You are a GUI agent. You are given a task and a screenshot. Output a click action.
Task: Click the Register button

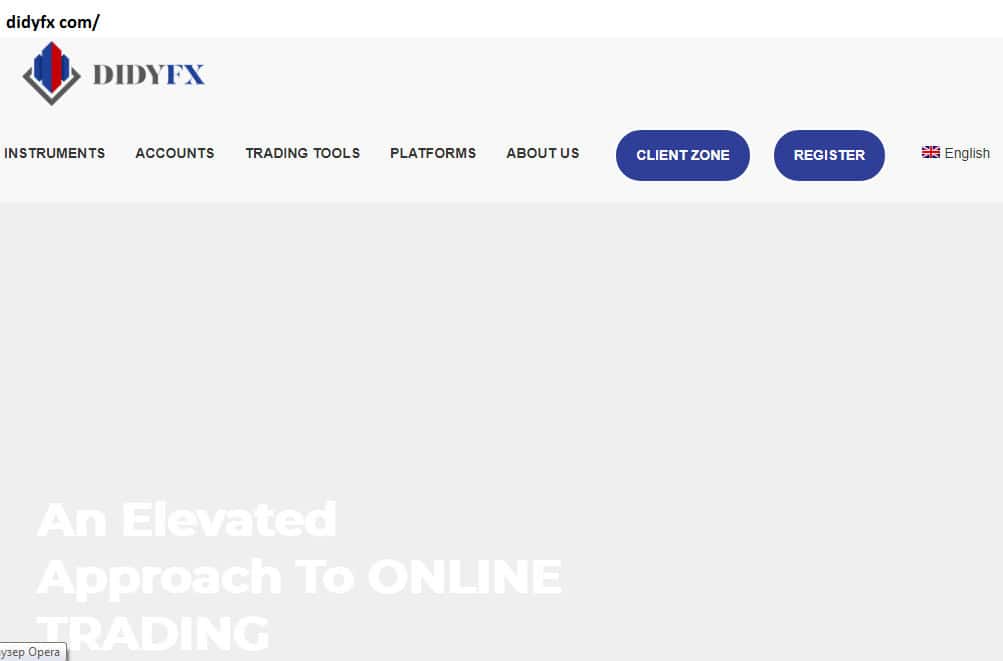[829, 155]
